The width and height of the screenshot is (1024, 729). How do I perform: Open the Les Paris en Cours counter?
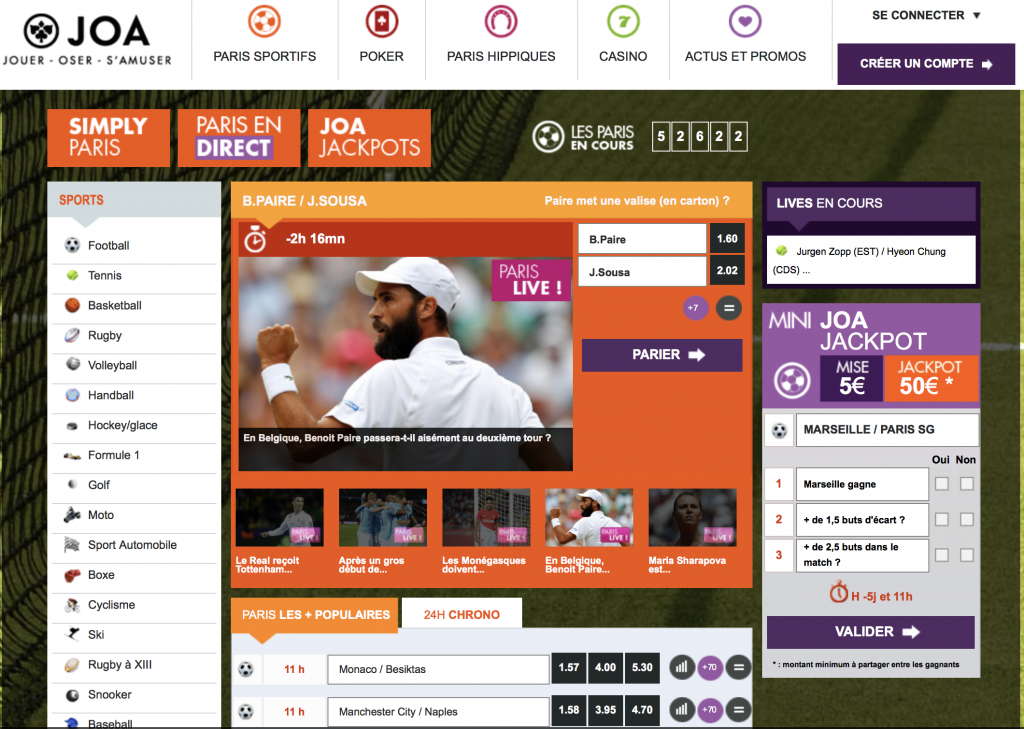point(640,137)
